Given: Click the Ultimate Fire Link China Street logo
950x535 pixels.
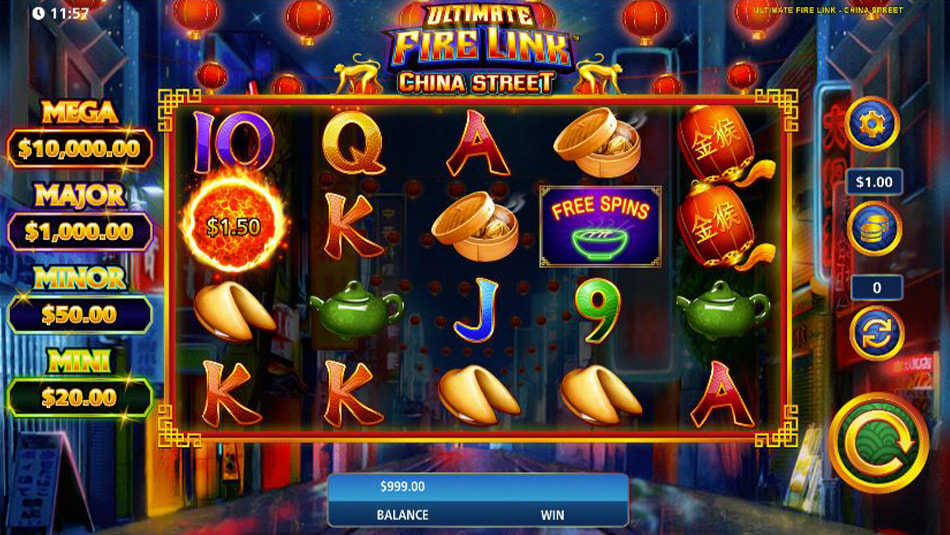Looking at the screenshot, I should tap(477, 50).
